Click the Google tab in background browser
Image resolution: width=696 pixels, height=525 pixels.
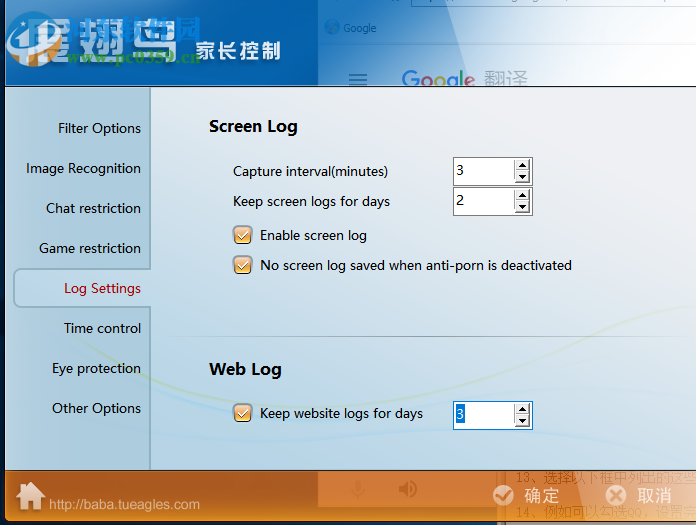pos(351,28)
